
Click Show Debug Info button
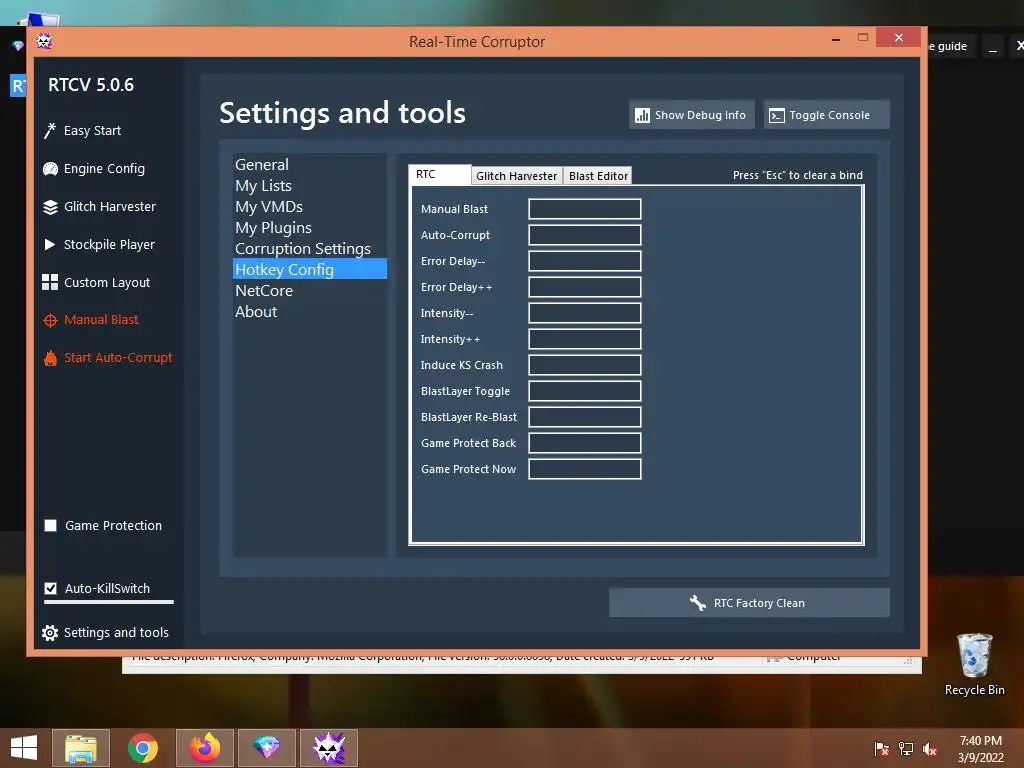tap(692, 115)
